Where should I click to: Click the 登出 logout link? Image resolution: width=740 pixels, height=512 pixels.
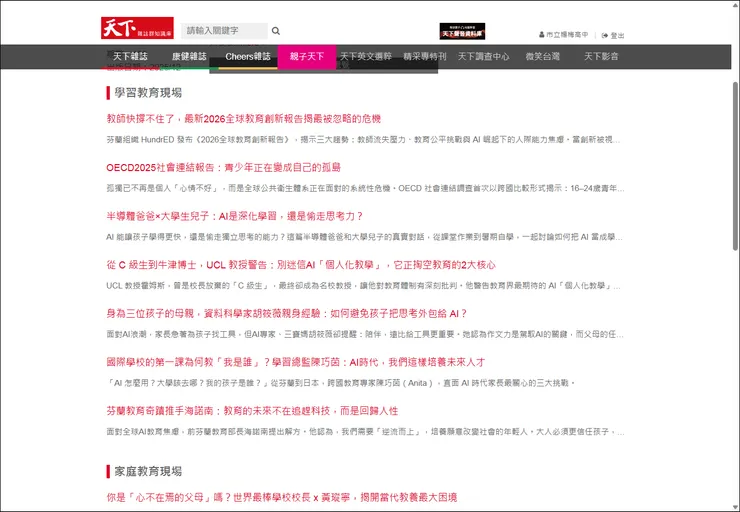(x=617, y=35)
